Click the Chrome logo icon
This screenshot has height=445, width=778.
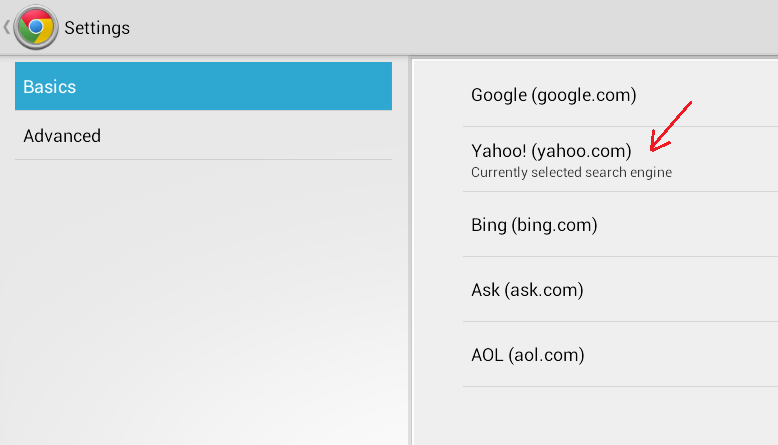click(36, 27)
